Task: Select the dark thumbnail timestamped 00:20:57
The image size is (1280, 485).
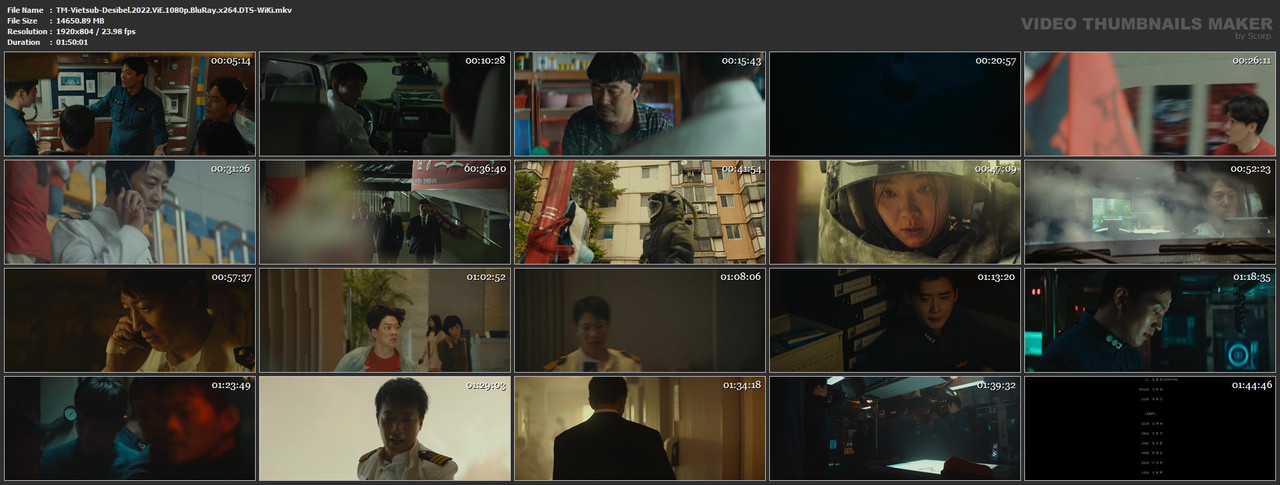Action: pyautogui.click(x=895, y=104)
